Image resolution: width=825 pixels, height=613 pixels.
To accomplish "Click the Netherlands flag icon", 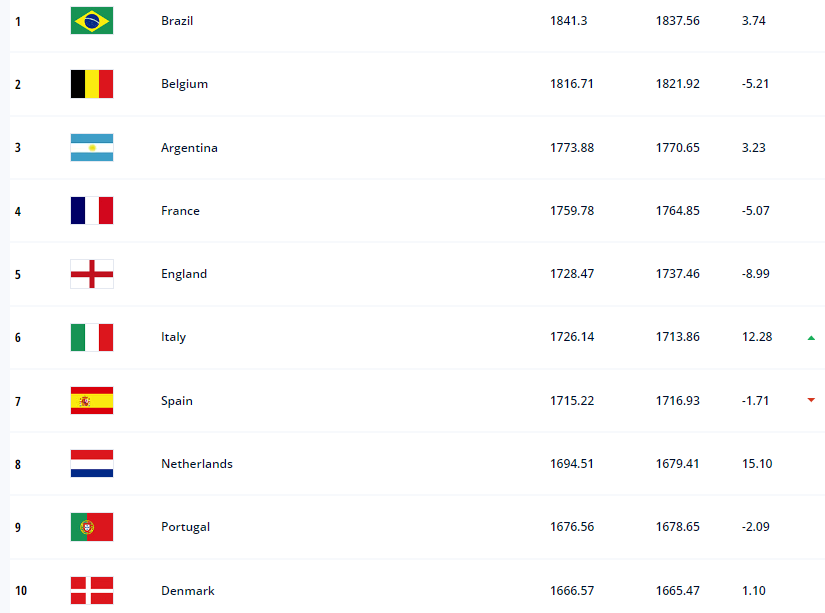I will click(x=92, y=464).
